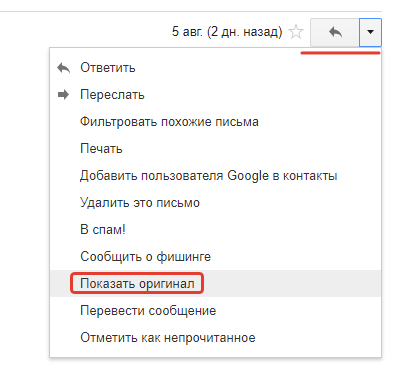Choose Удалить это письмо
This screenshot has height=373, width=393.
coord(215,203)
